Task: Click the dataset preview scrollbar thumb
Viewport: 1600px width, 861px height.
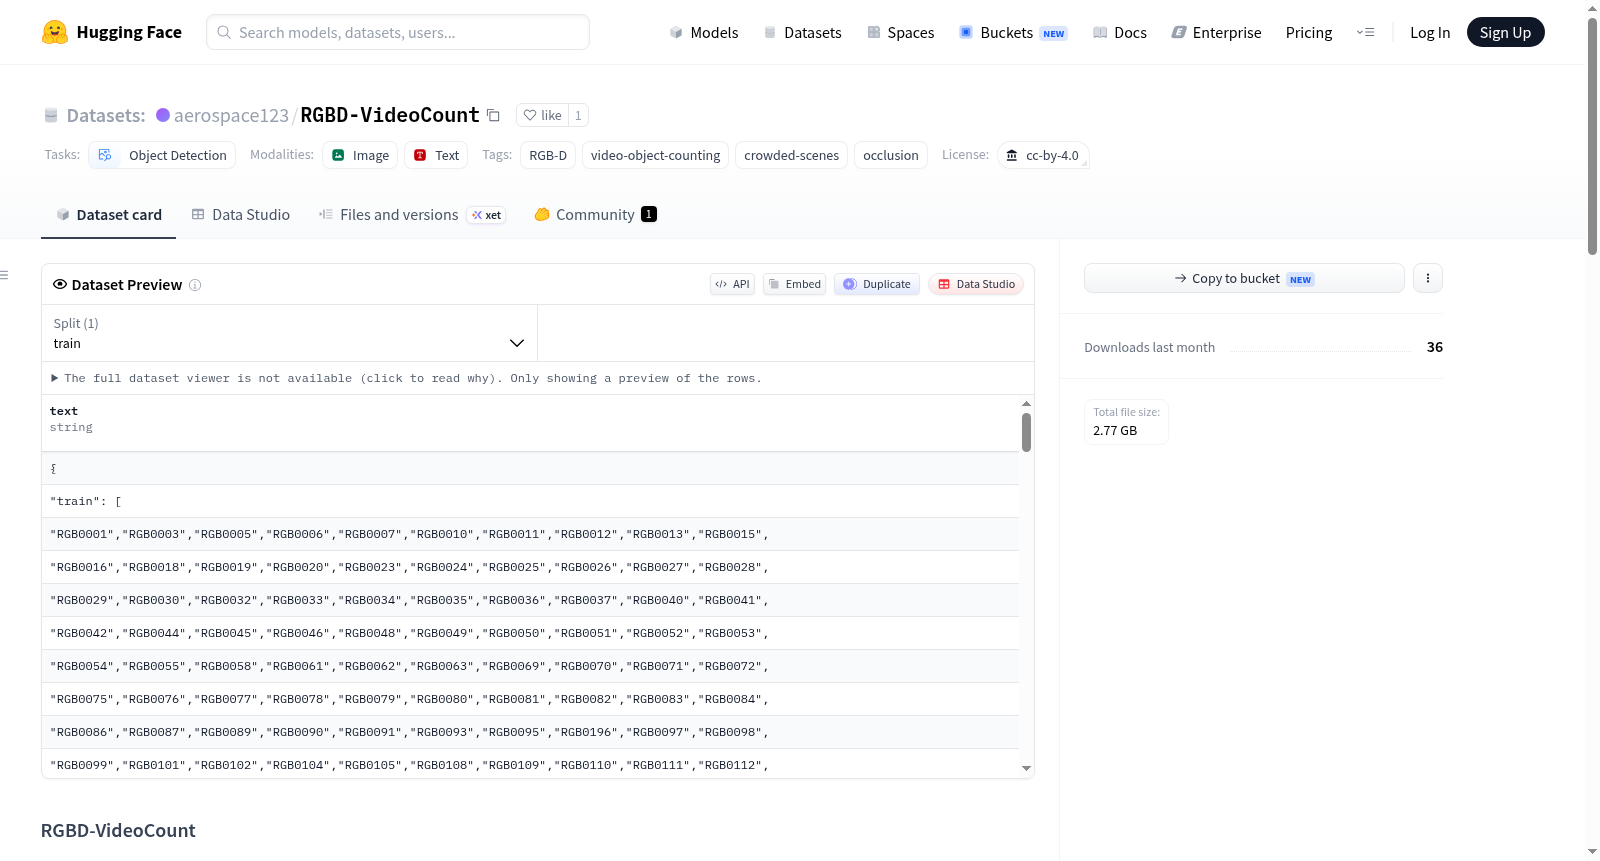Action: pyautogui.click(x=1026, y=432)
